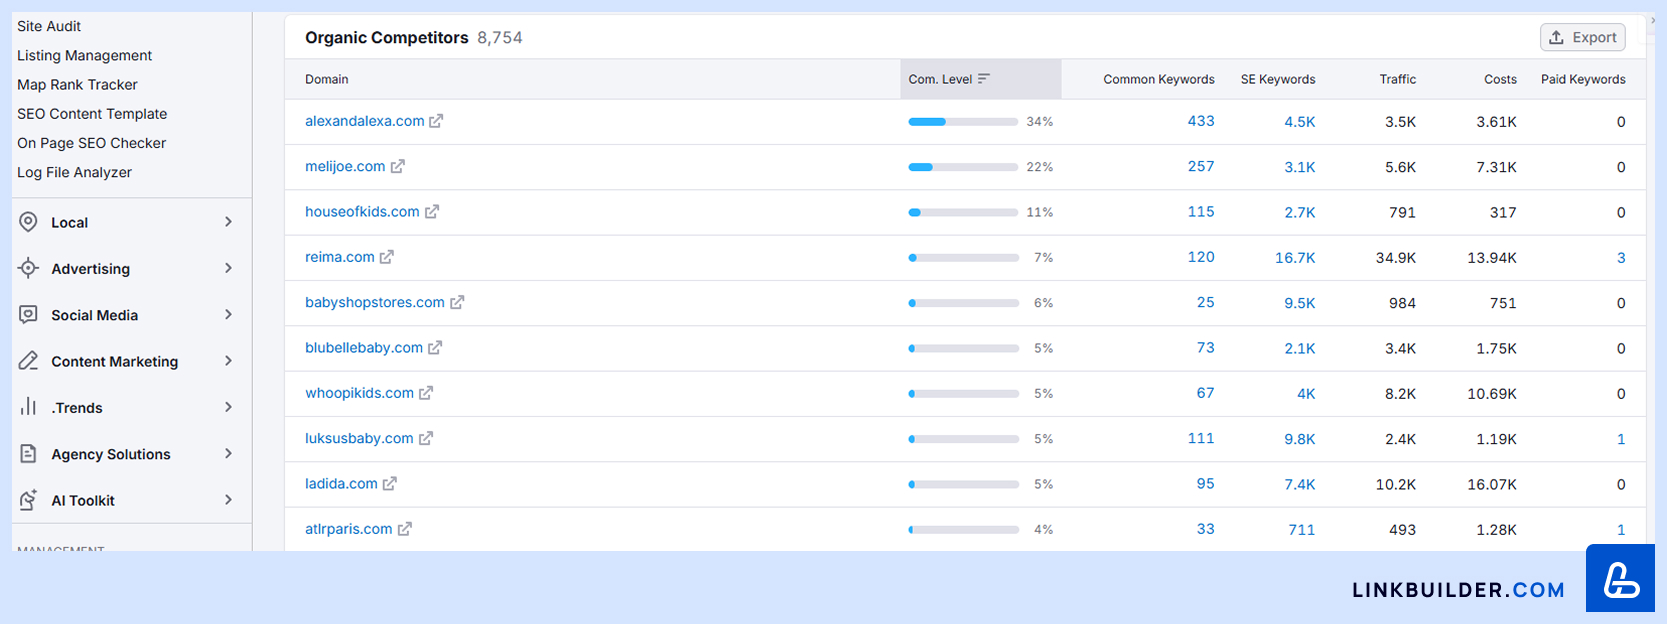Click the Organic Competitors heading
Screen dimensions: 1667x624
[x=387, y=37]
